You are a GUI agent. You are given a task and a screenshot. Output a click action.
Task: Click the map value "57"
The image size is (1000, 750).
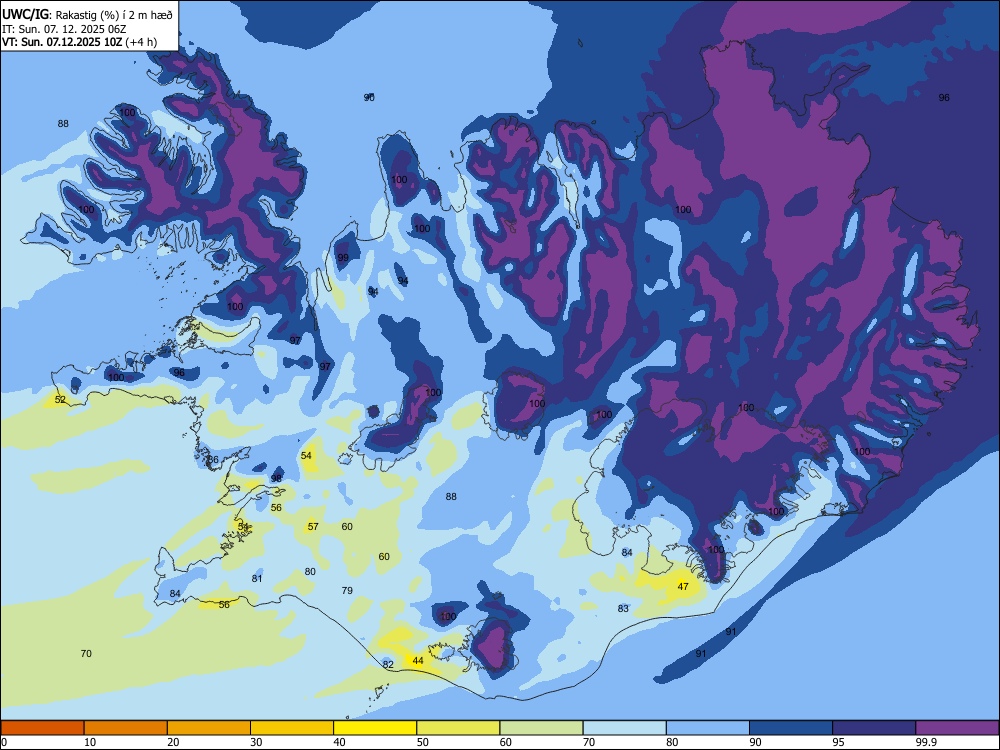pyautogui.click(x=313, y=527)
